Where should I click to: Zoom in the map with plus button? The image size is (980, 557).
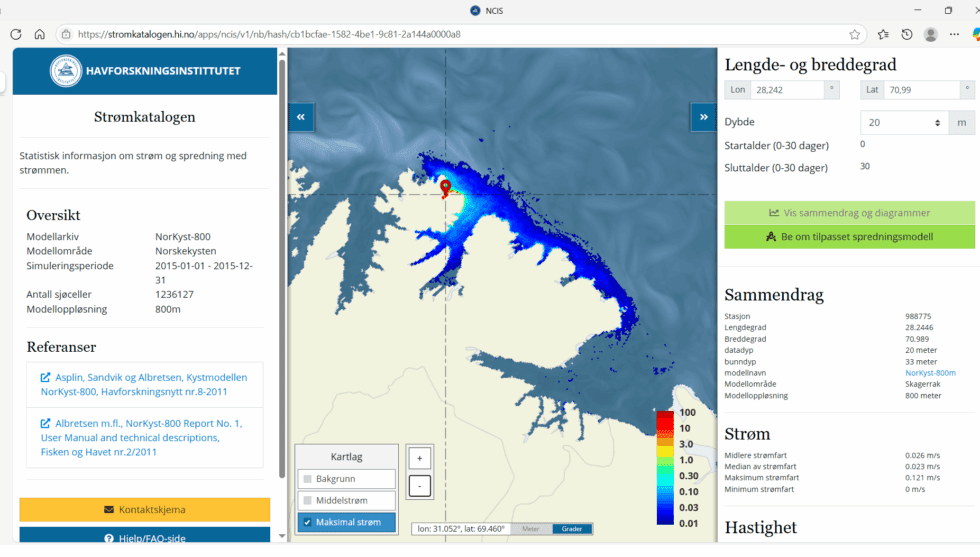click(420, 458)
